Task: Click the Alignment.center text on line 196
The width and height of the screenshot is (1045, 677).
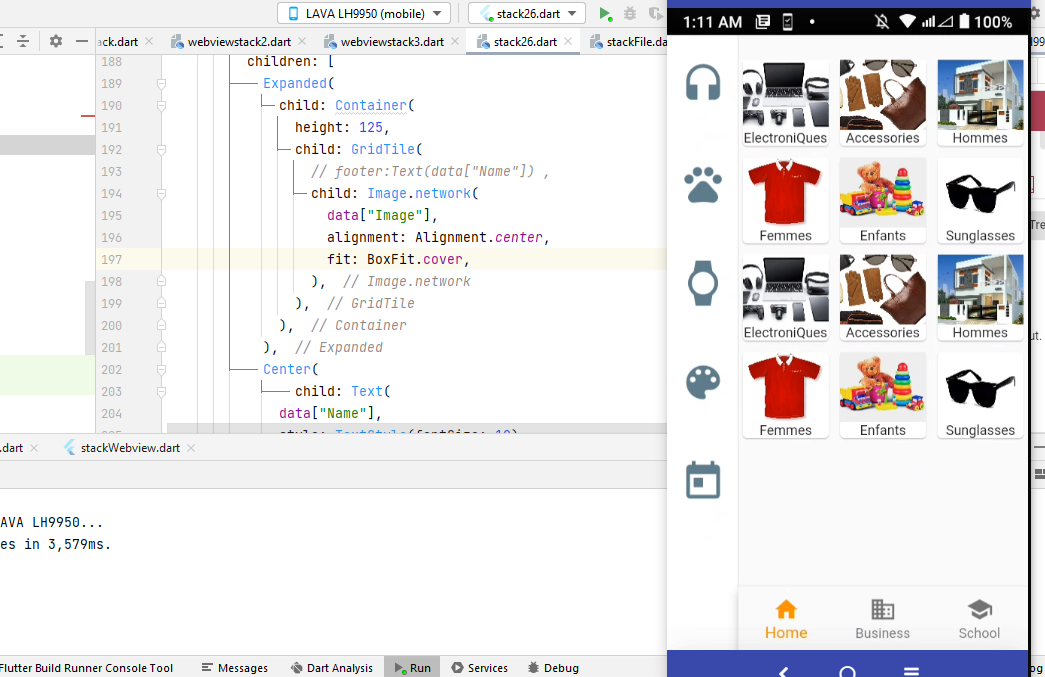Action: point(479,237)
